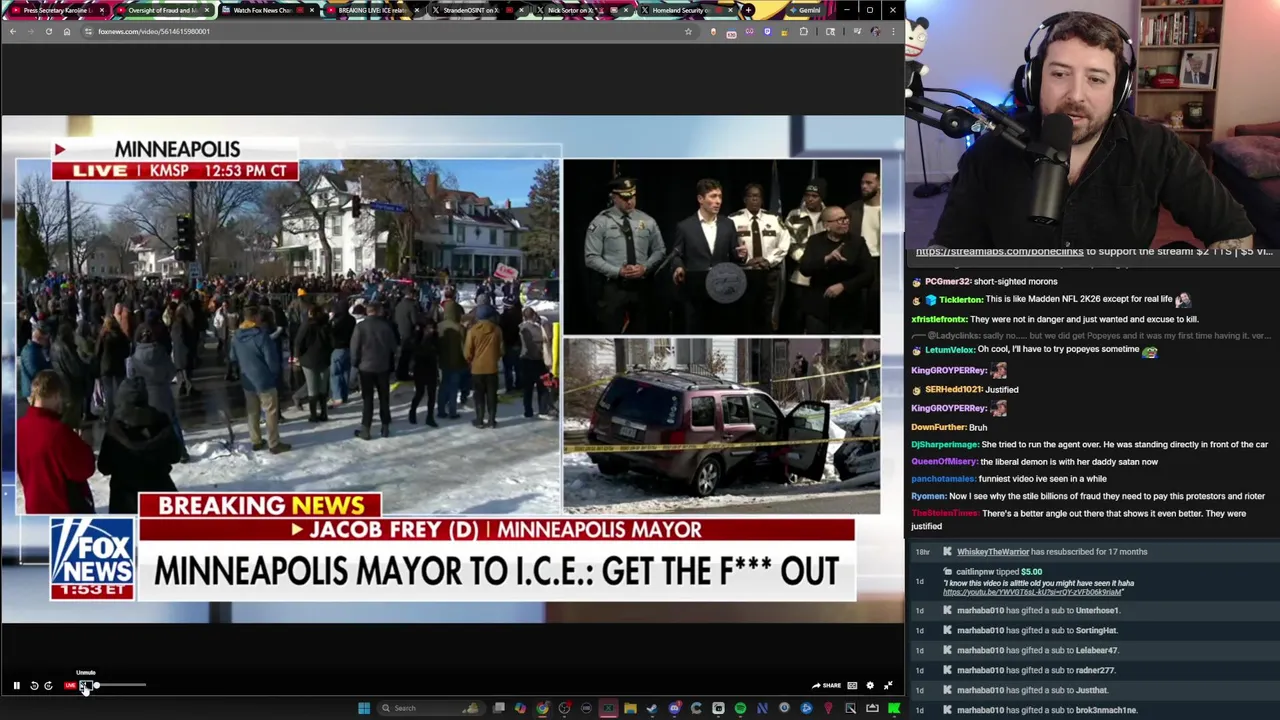The image size is (1280, 720).
Task: Open video player settings gear
Action: 870,685
